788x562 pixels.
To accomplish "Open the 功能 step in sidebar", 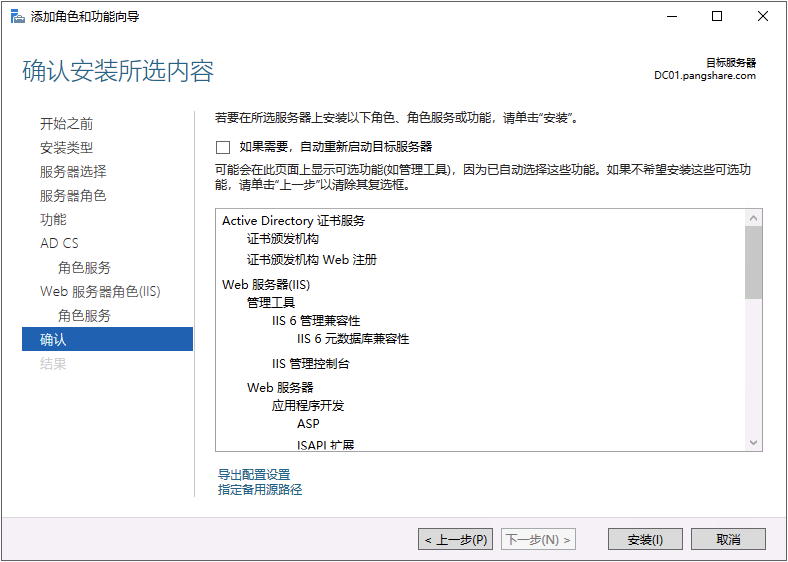I will coord(53,220).
